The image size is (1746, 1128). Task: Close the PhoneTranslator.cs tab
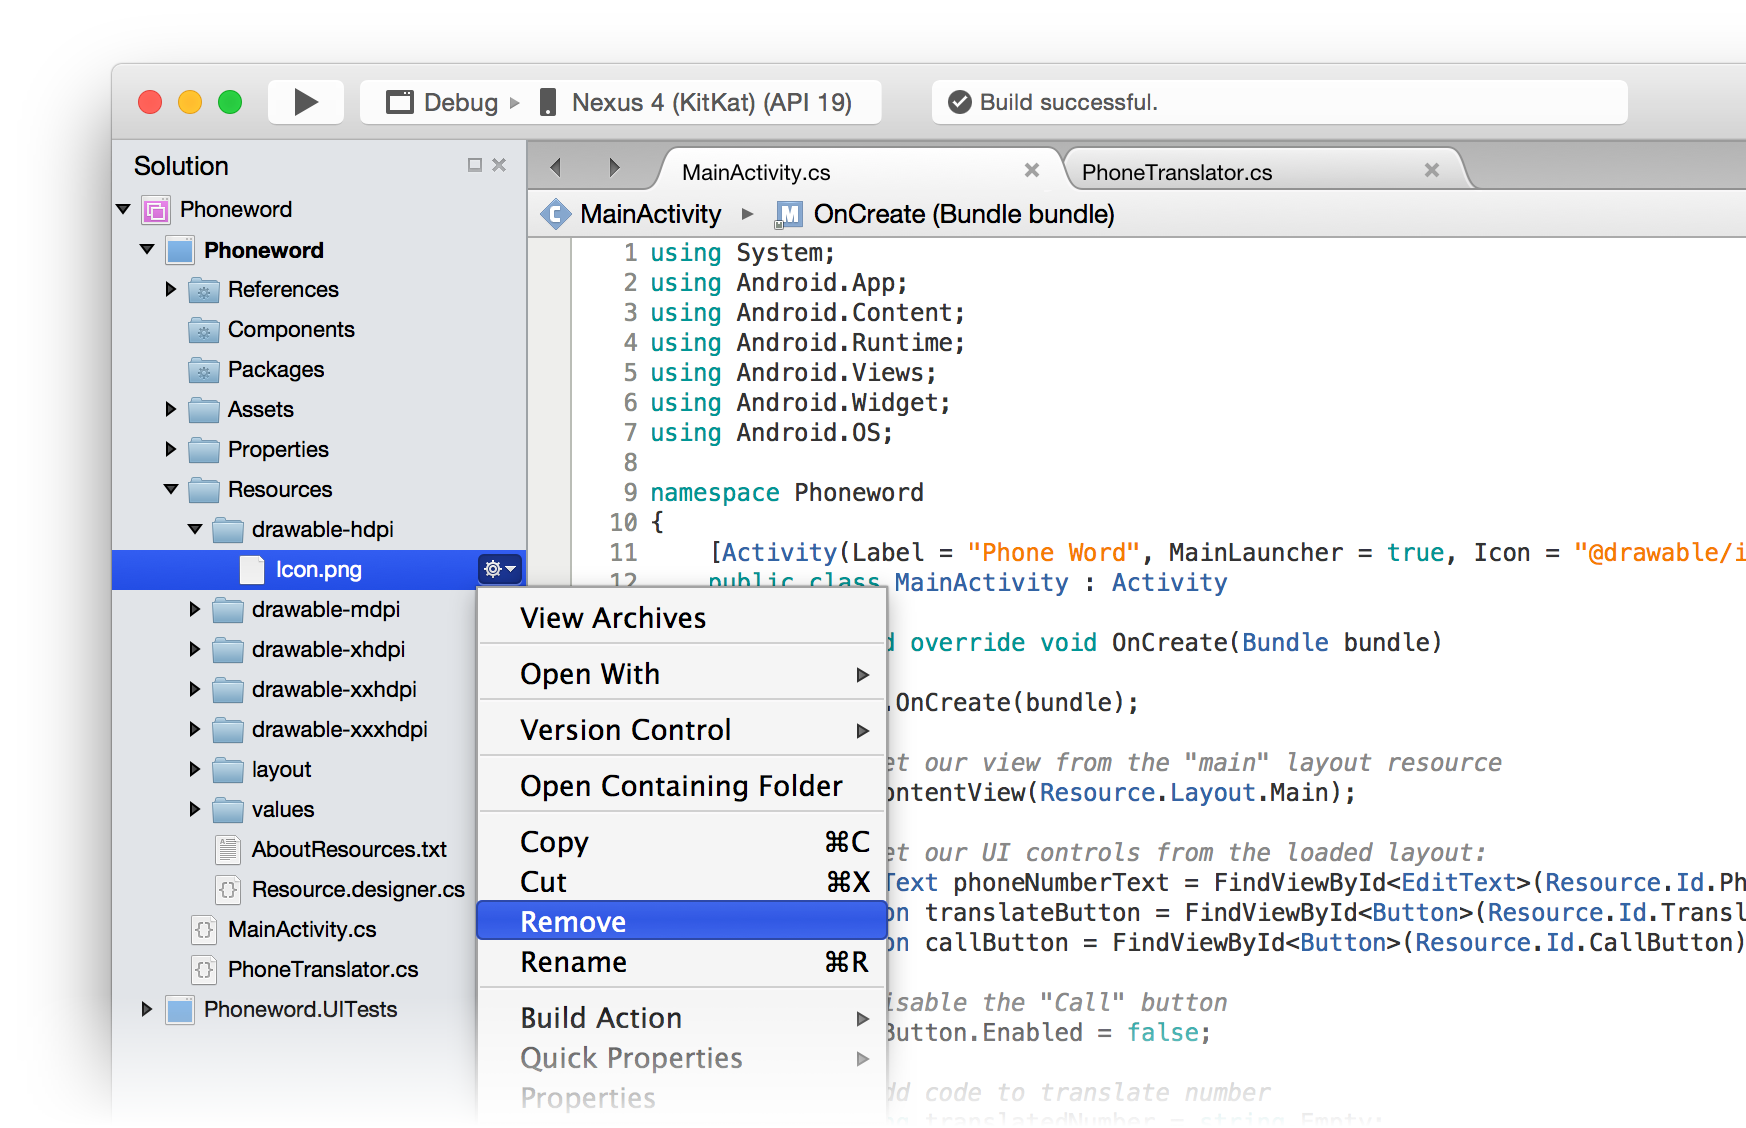[x=1431, y=171]
